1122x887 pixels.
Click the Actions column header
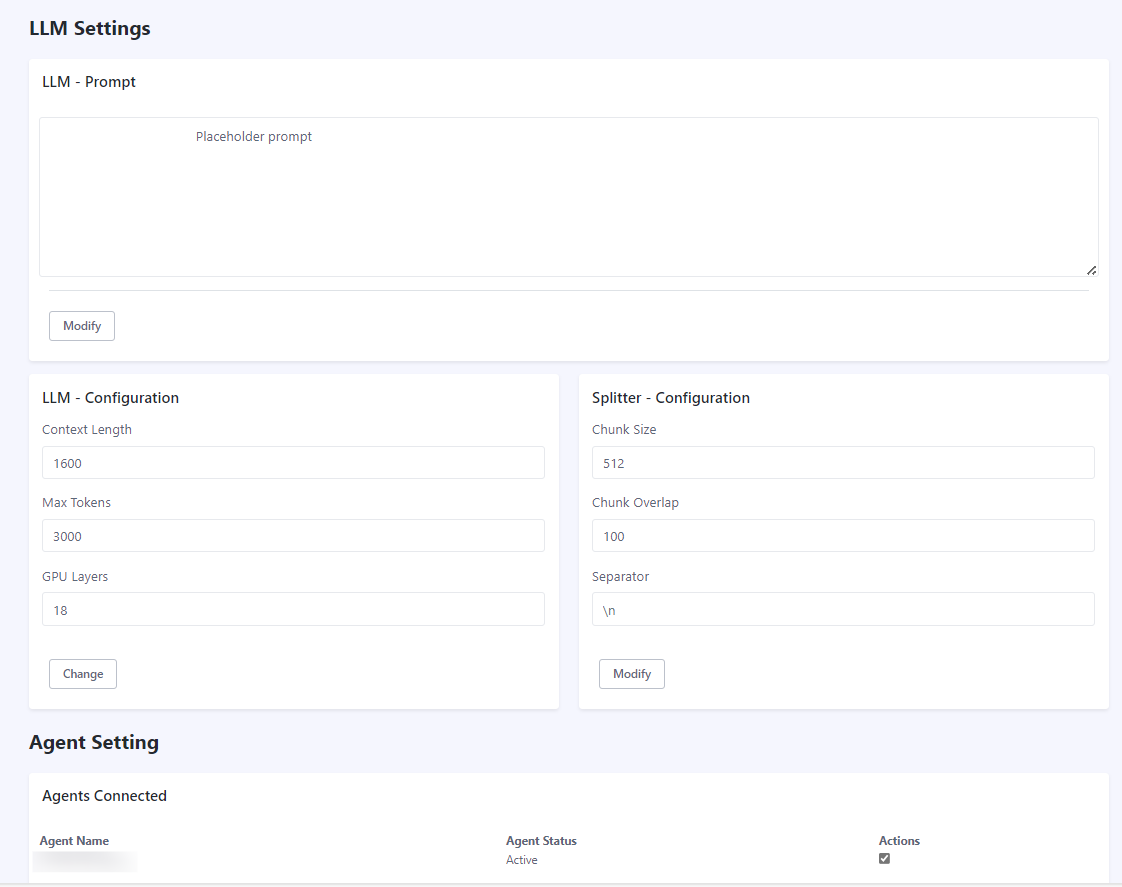tap(899, 841)
